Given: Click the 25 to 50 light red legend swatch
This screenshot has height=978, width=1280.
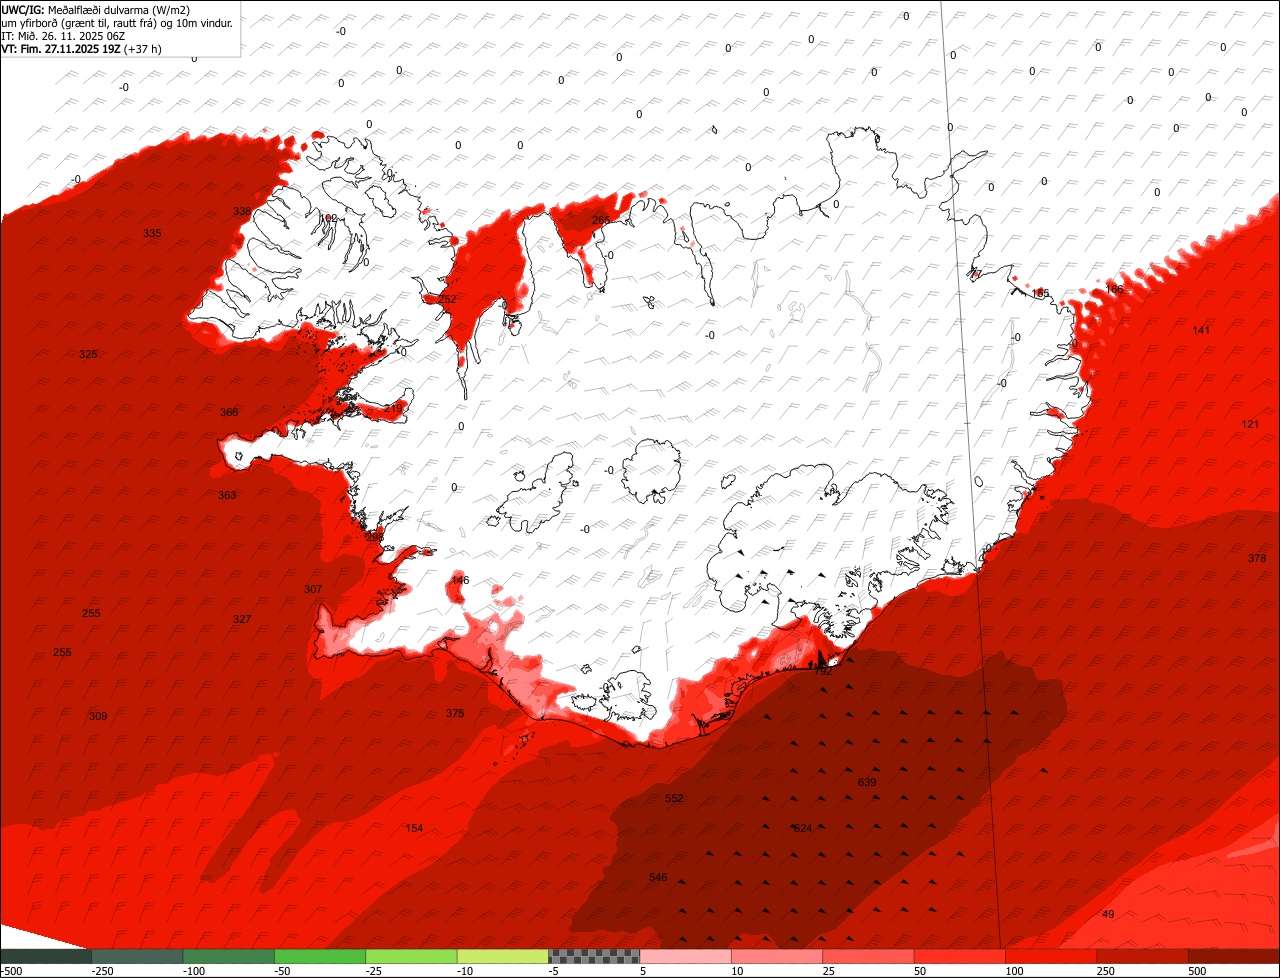Looking at the screenshot, I should [868, 956].
